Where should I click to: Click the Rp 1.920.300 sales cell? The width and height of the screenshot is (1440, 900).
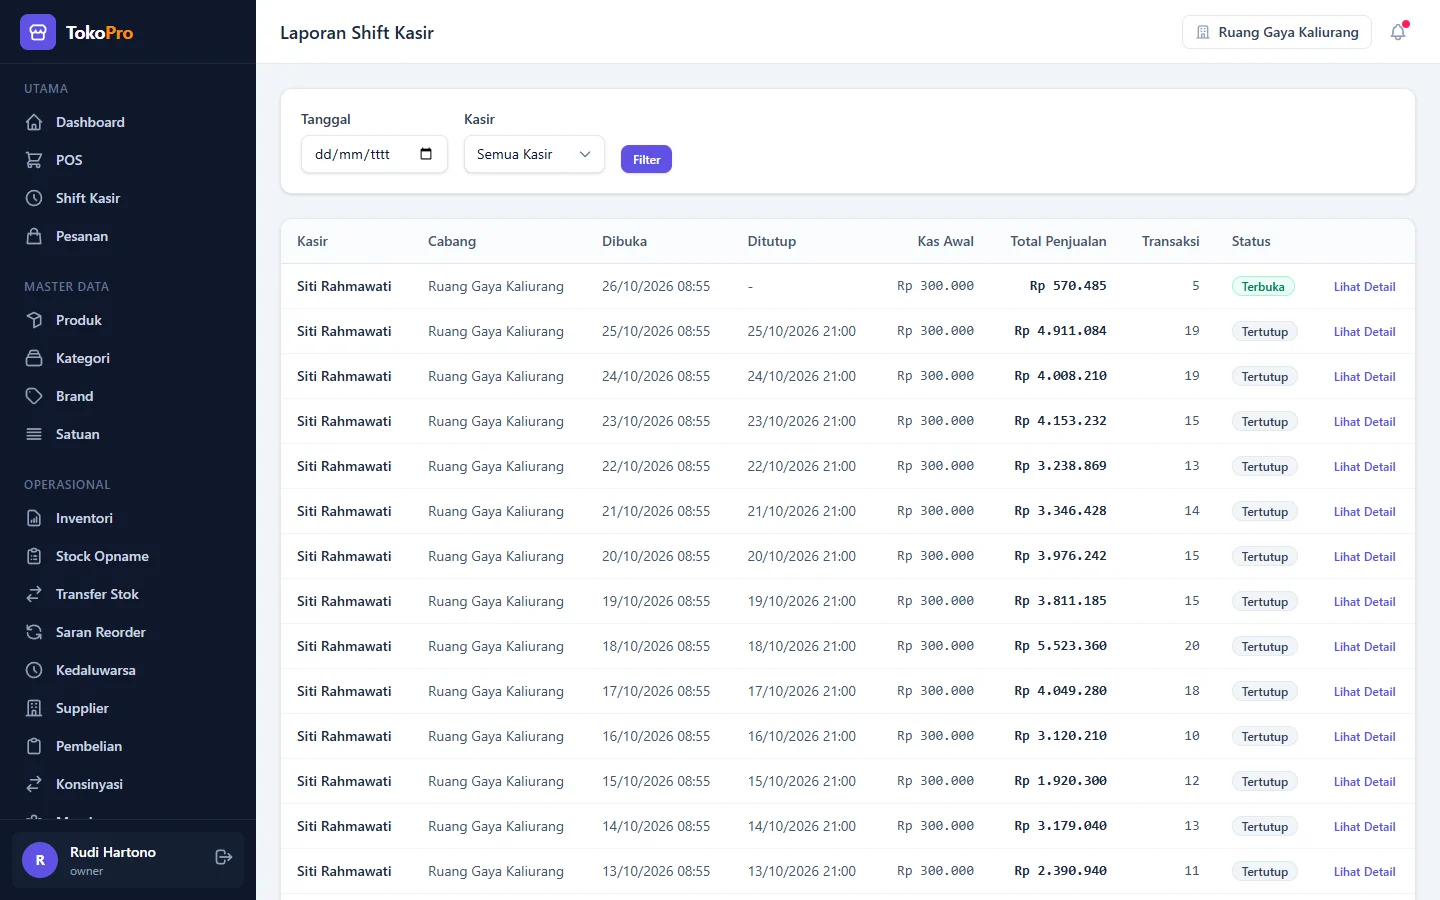tap(1060, 781)
